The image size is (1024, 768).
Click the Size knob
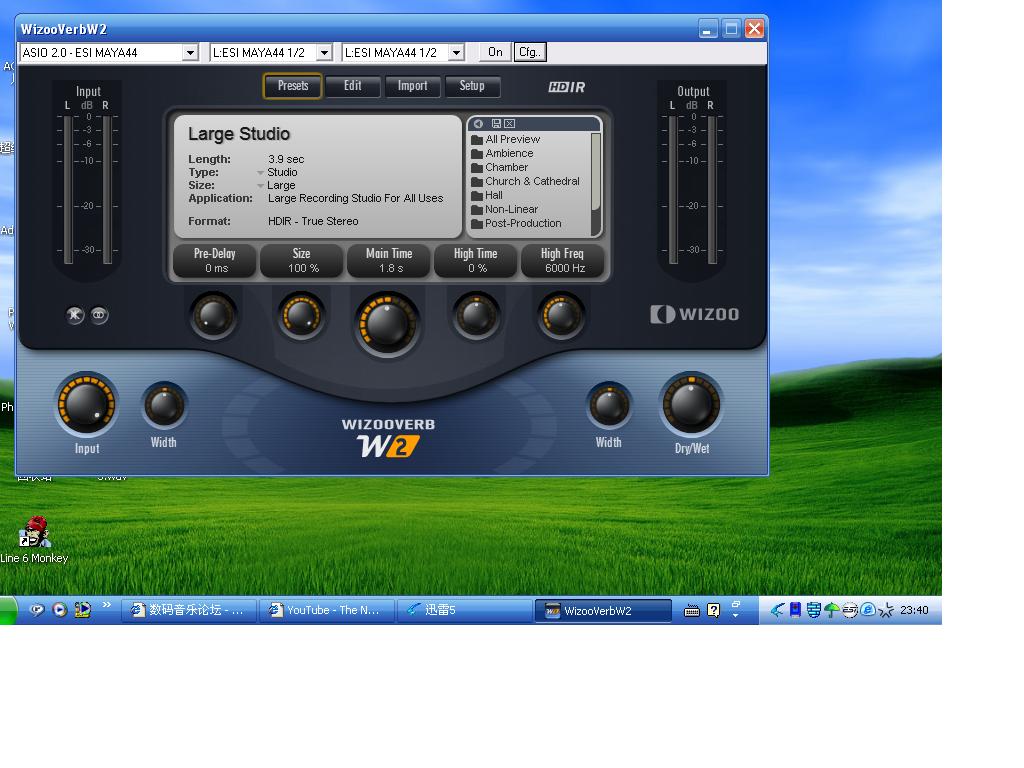pyautogui.click(x=301, y=315)
